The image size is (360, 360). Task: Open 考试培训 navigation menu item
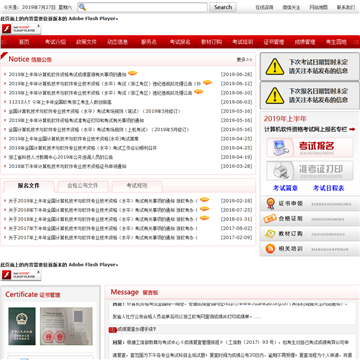coord(243,42)
